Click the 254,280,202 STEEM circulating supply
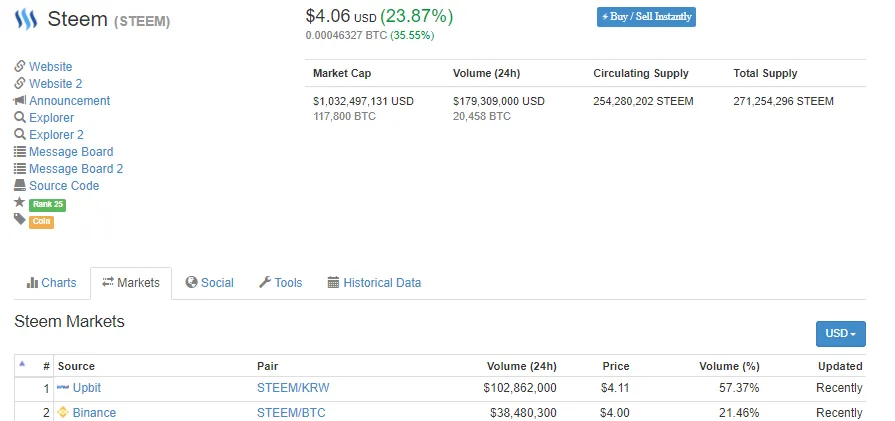This screenshot has width=895, height=421. point(643,102)
